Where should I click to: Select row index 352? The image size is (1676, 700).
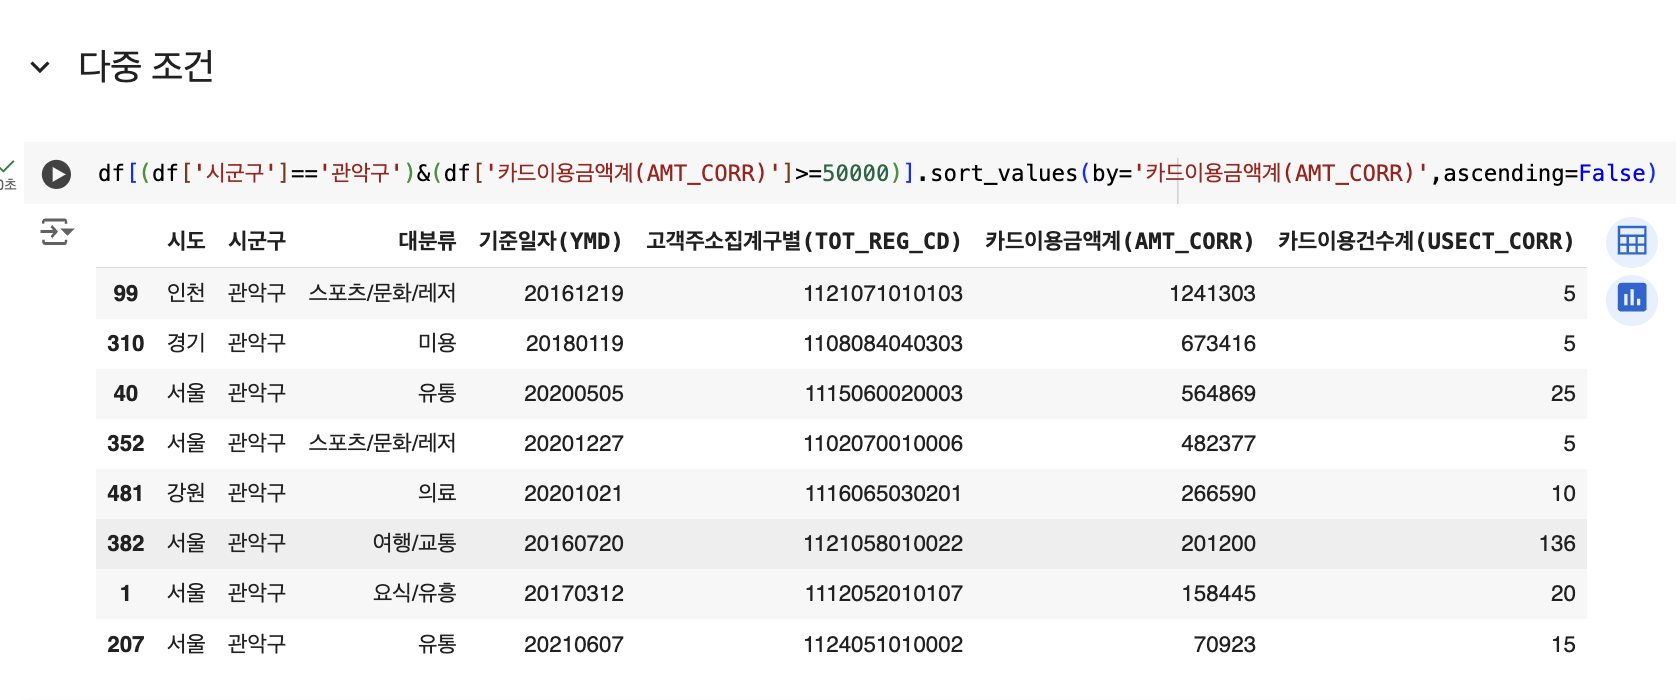tap(125, 443)
